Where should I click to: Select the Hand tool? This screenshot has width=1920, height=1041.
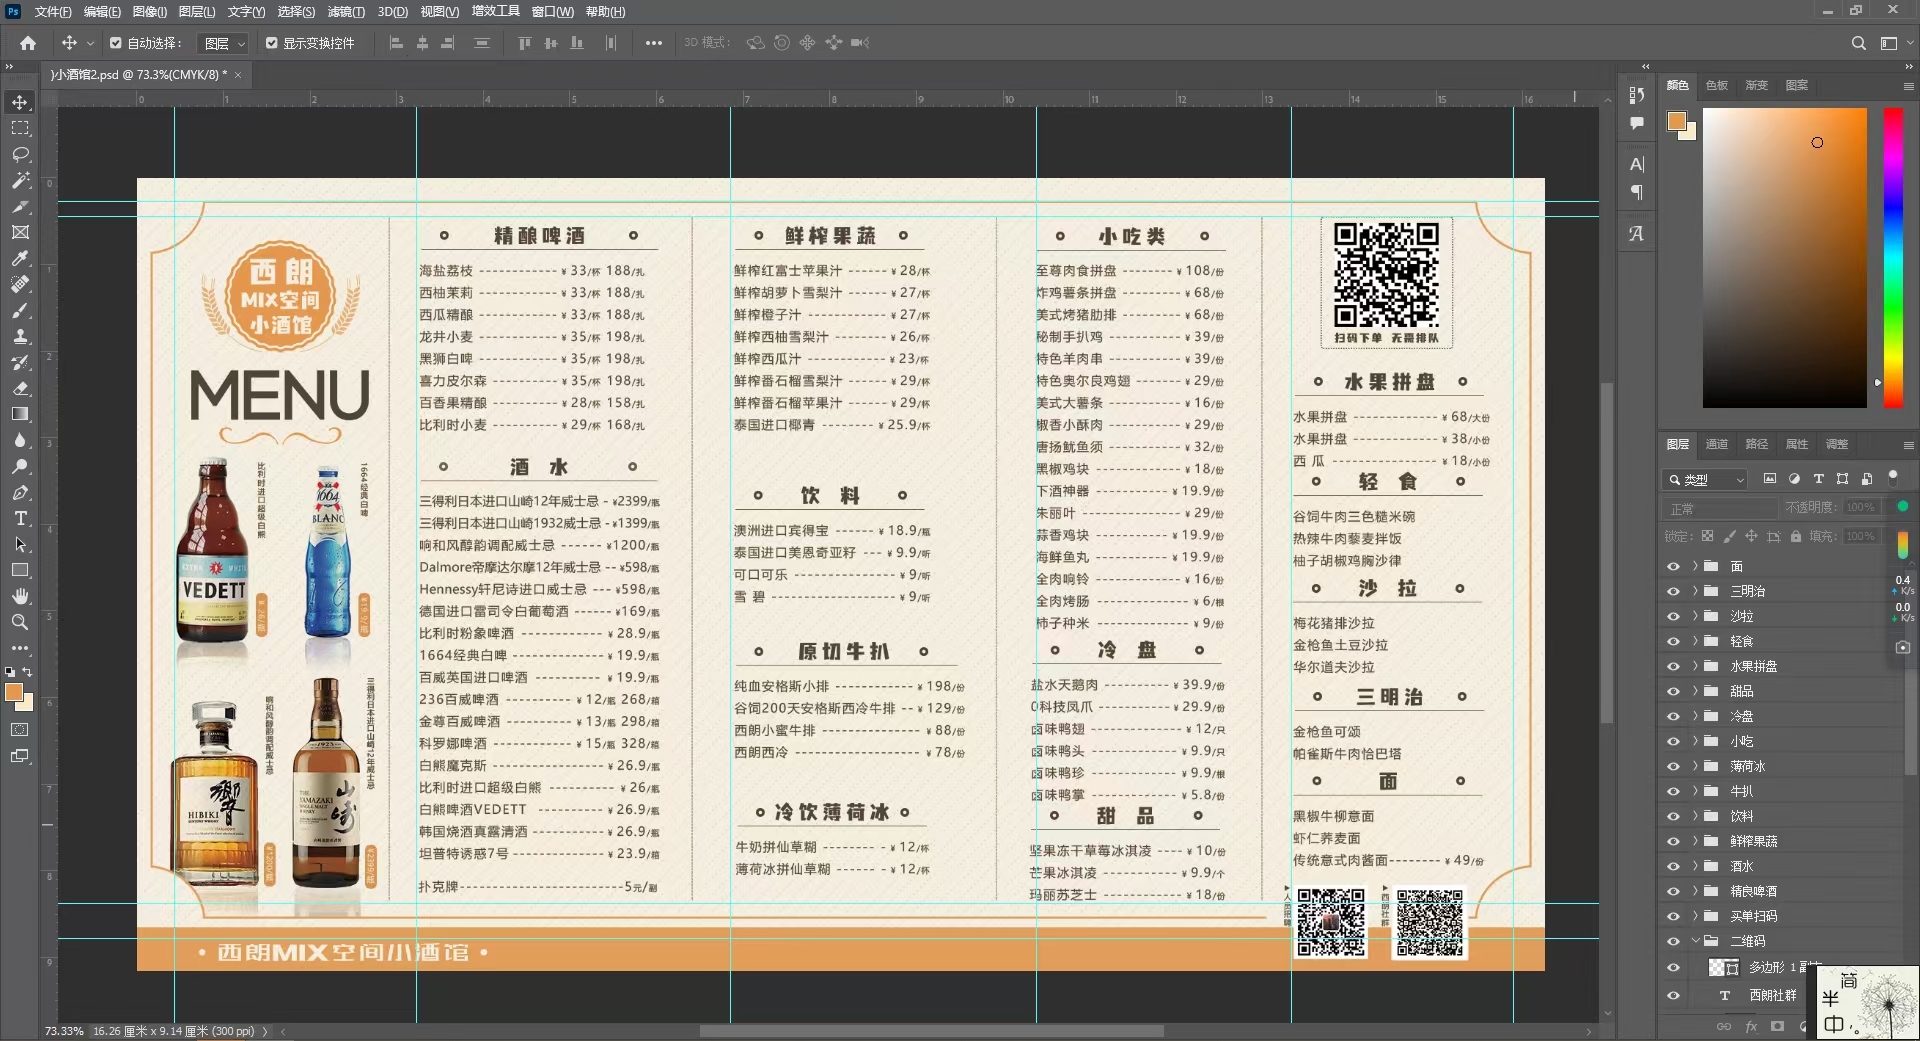(x=20, y=596)
